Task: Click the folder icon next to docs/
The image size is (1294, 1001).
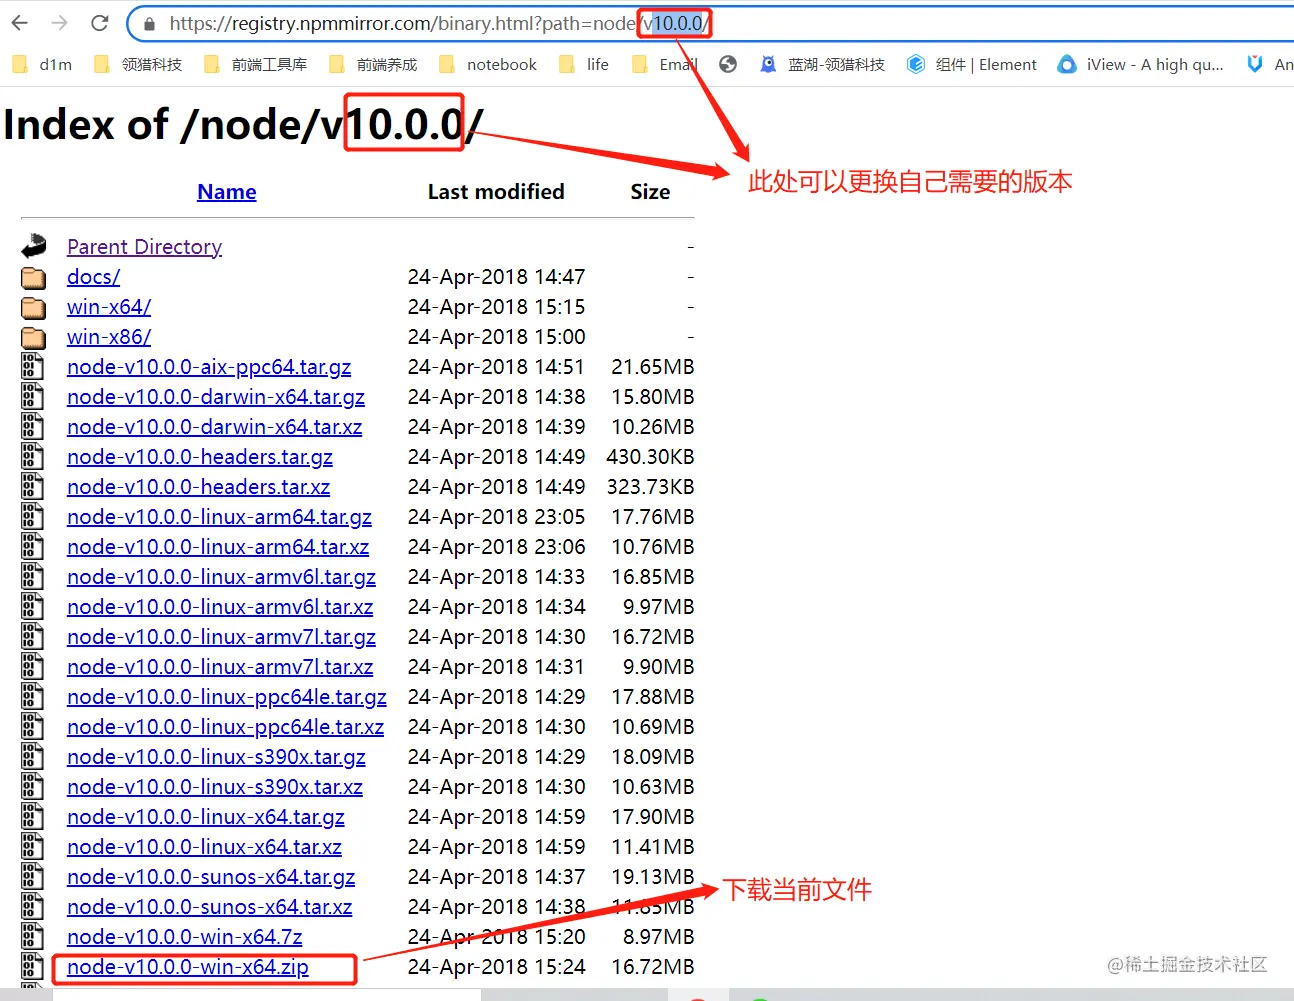Action: click(x=33, y=277)
